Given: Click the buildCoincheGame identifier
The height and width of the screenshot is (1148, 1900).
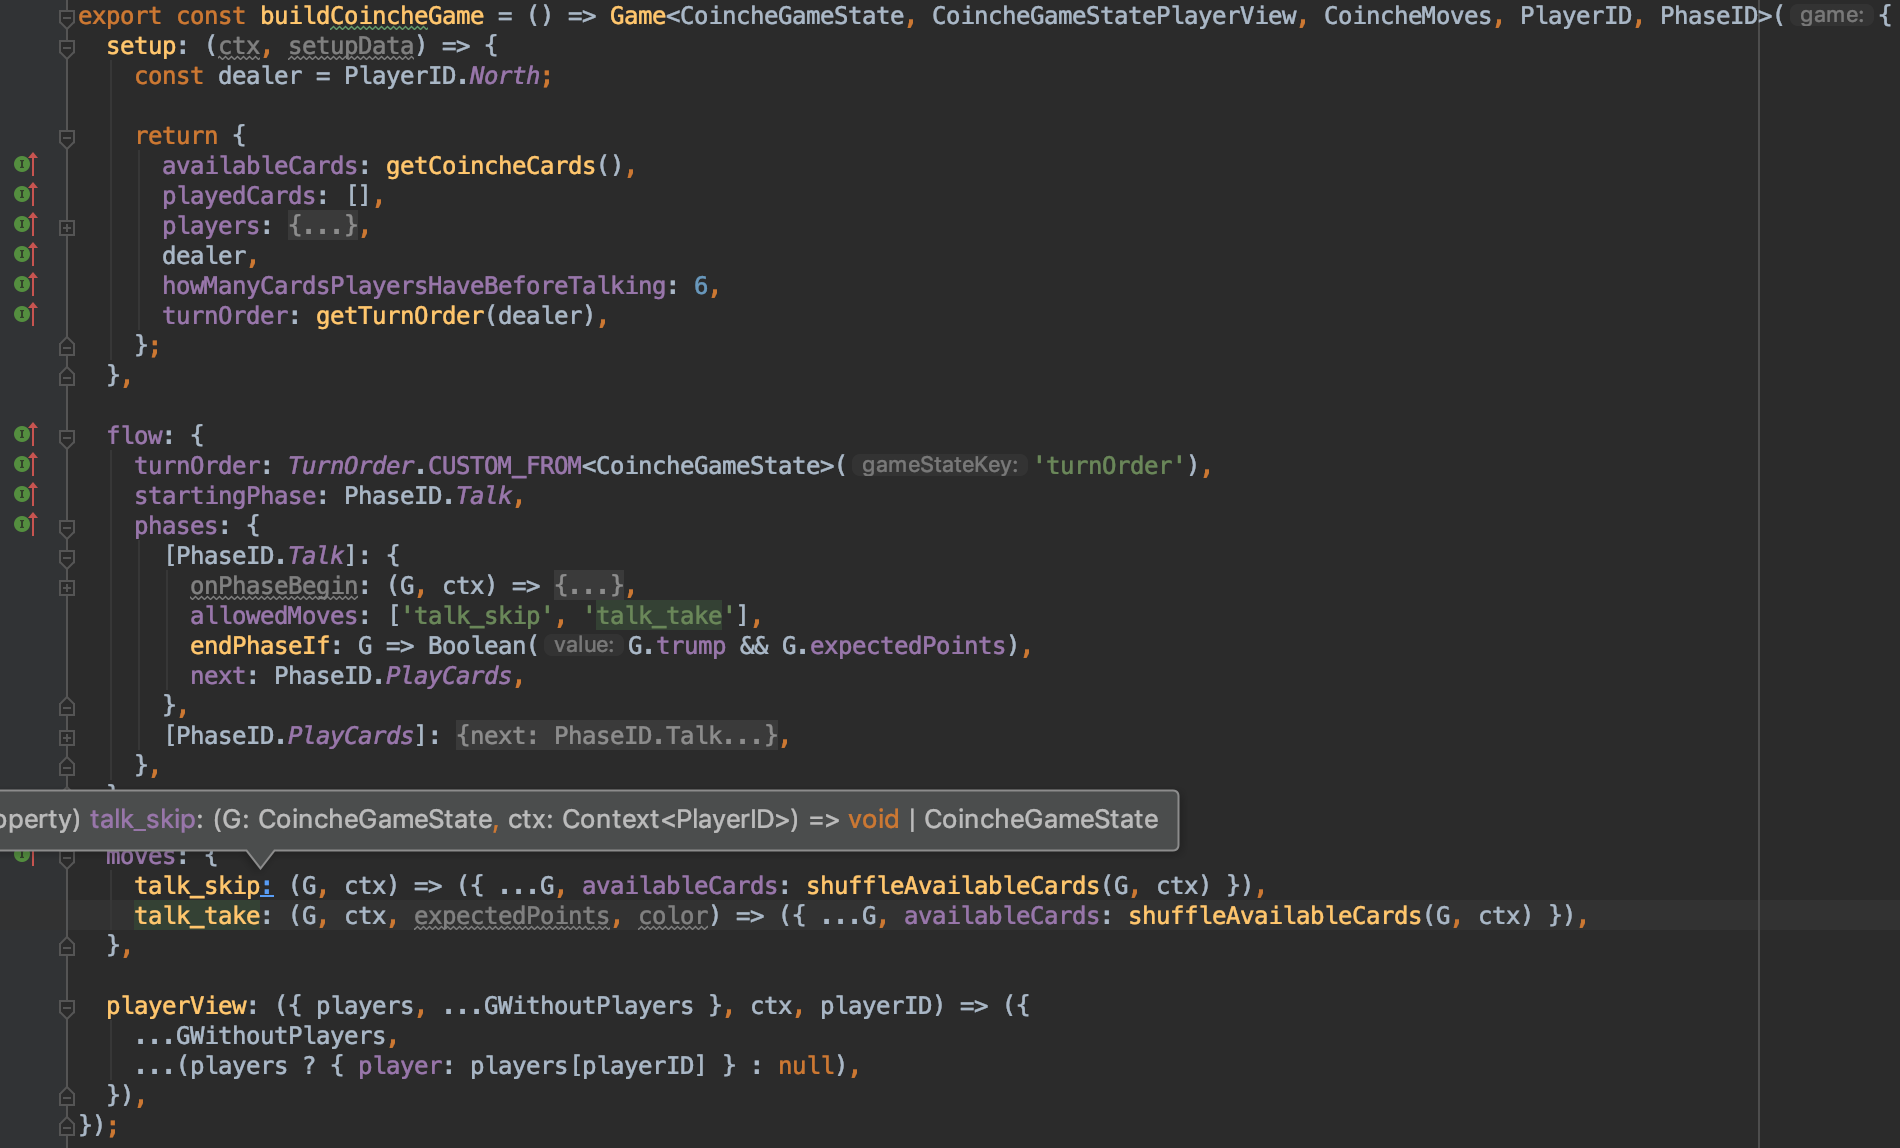Looking at the screenshot, I should (x=372, y=16).
